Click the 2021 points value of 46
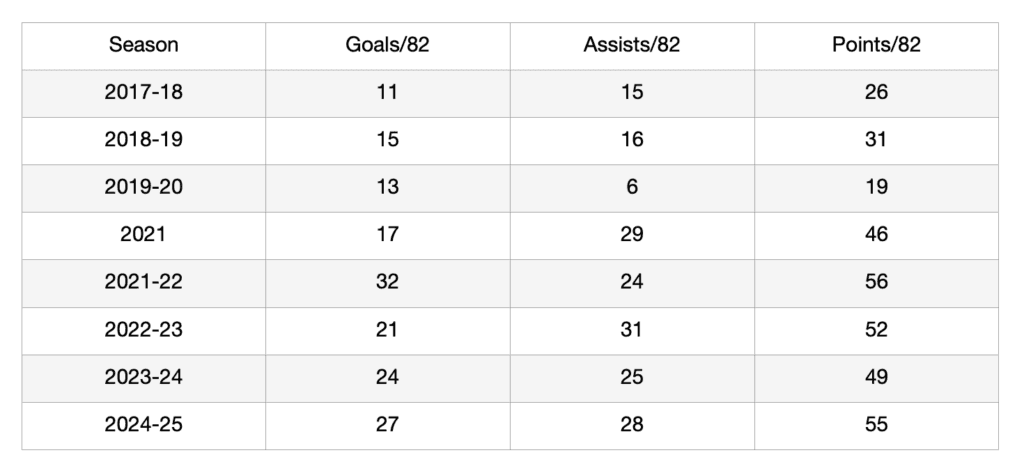The image size is (1024, 471). pyautogui.click(x=876, y=235)
